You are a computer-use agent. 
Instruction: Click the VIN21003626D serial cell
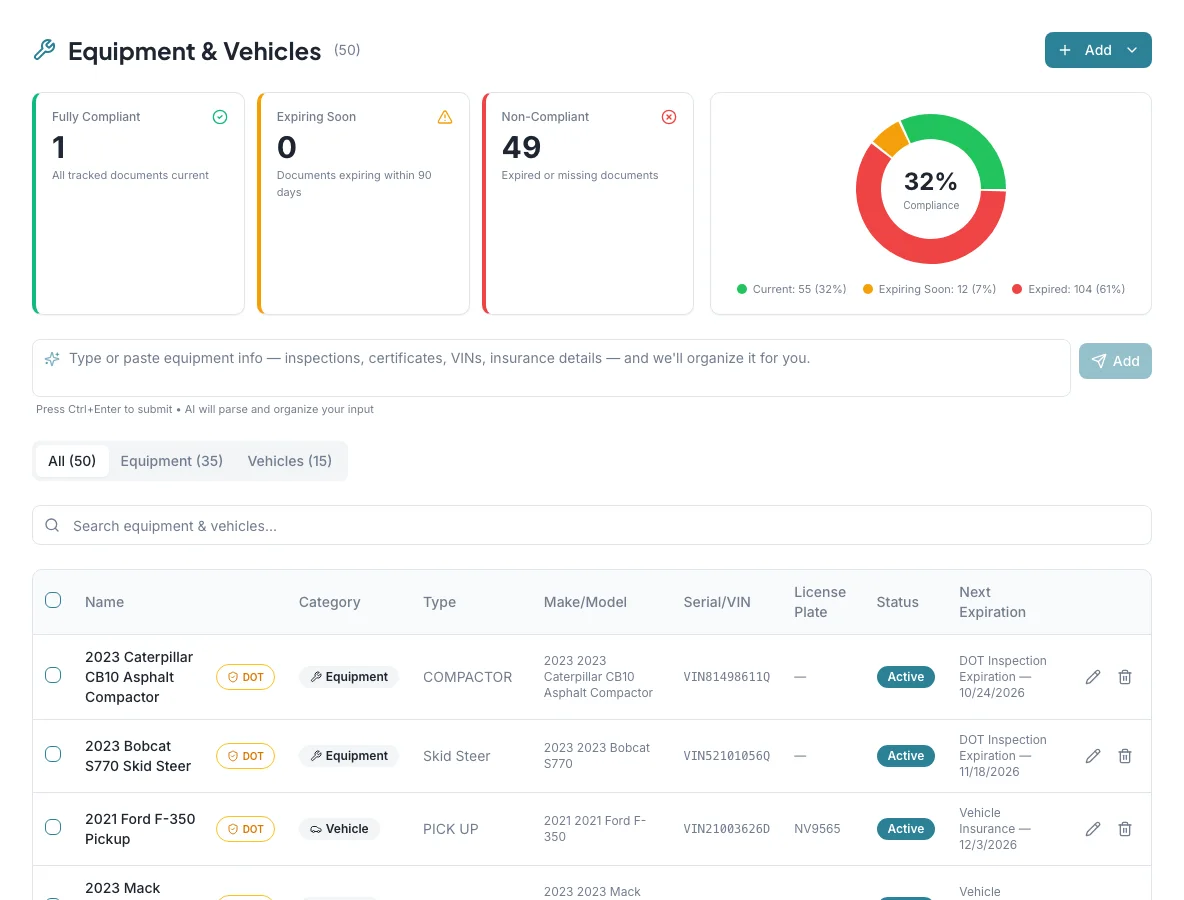726,829
